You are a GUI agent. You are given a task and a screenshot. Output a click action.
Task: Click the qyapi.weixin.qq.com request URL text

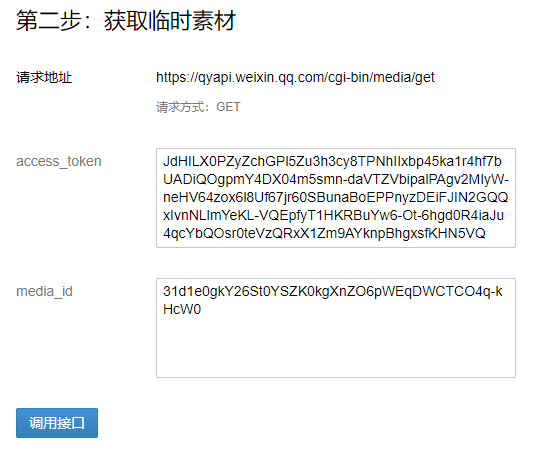point(295,78)
